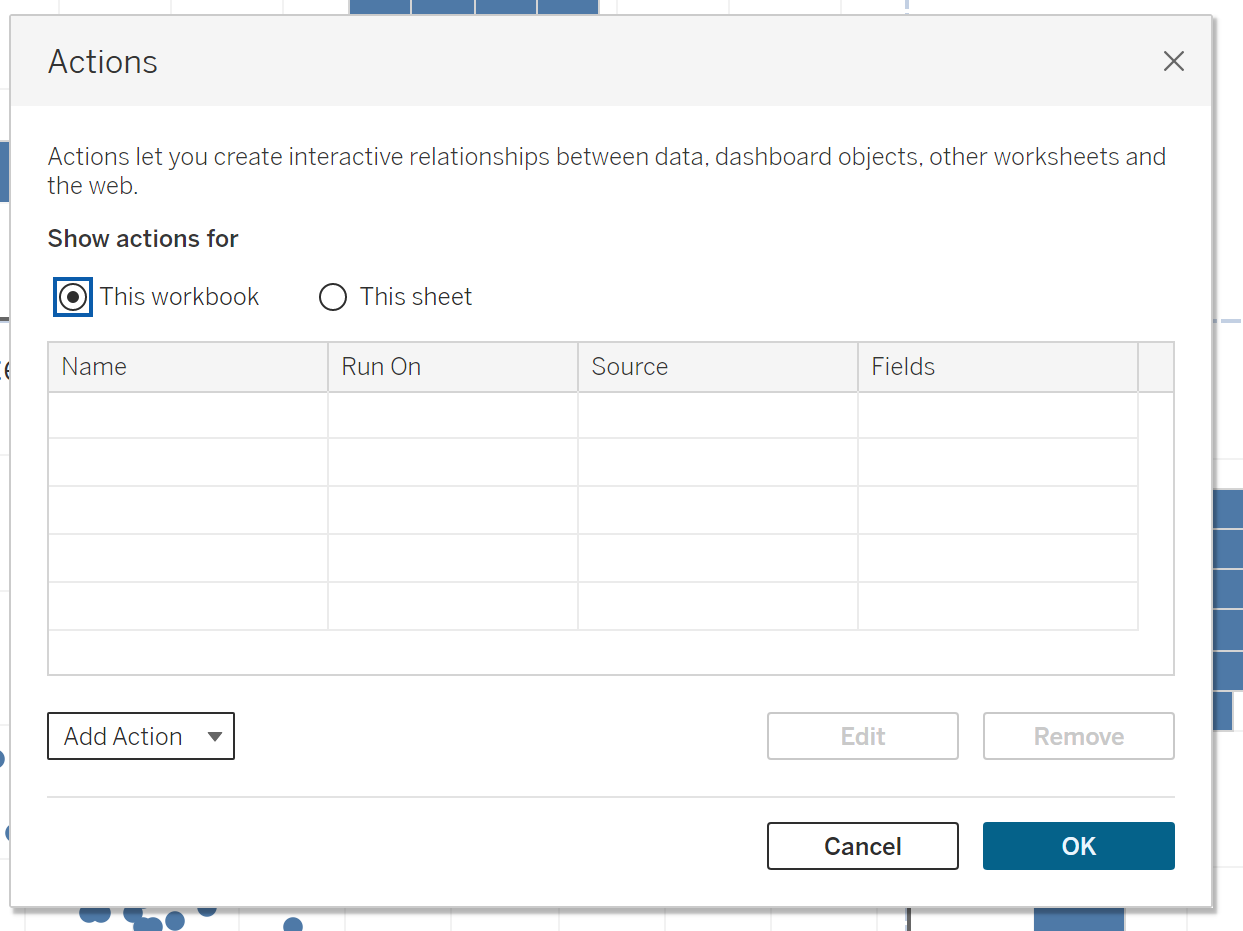This screenshot has height=931, width=1243.
Task: Close the Actions dialog with the X
Action: coord(1173,62)
